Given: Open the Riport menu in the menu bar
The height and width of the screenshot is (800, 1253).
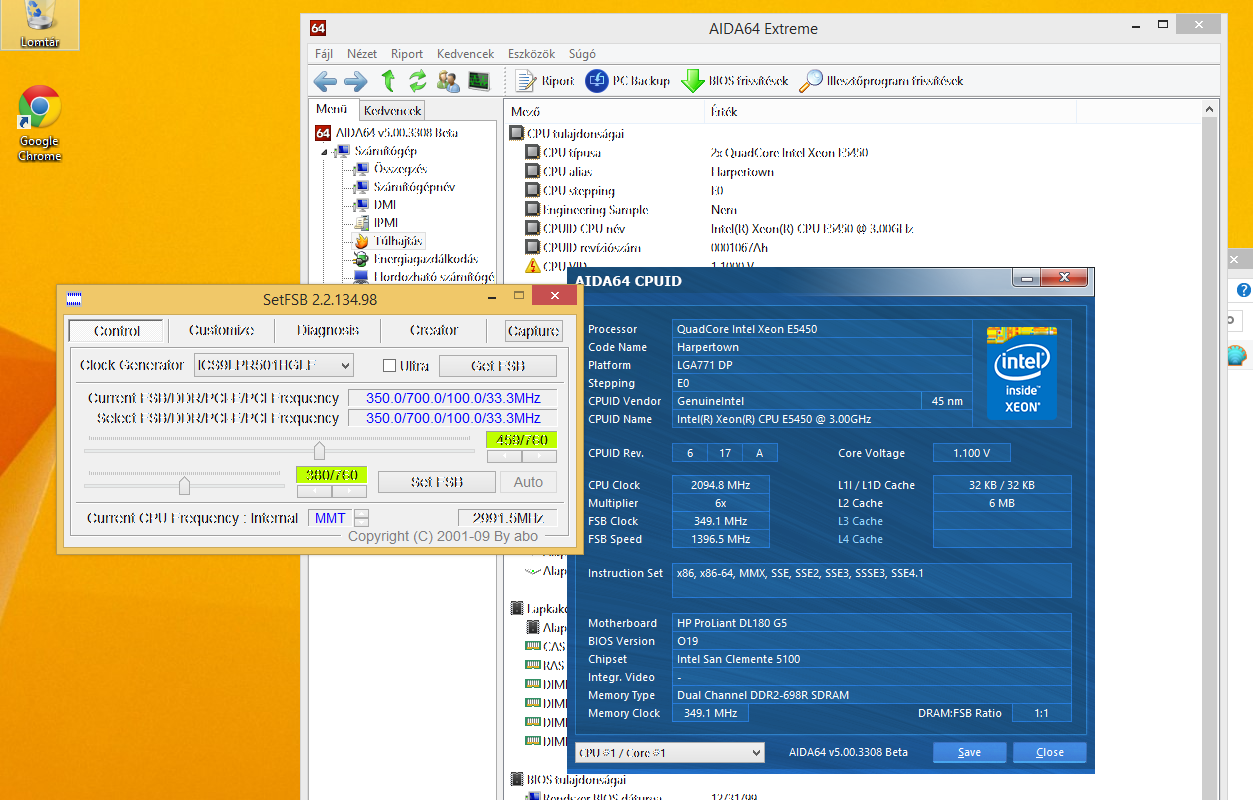Looking at the screenshot, I should [407, 54].
